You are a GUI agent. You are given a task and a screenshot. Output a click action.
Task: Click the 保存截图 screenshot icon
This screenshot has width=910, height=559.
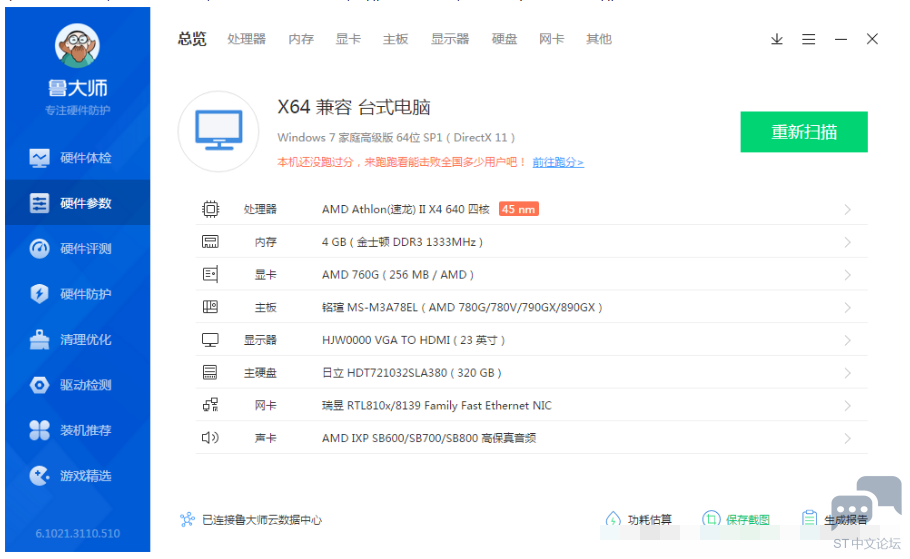click(711, 519)
